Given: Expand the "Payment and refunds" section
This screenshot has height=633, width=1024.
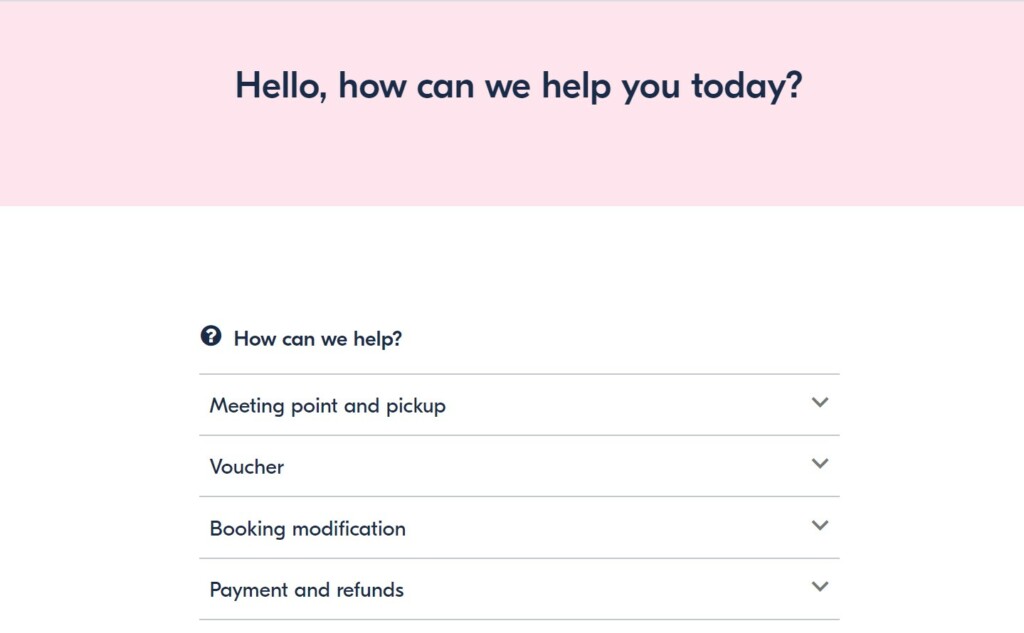Looking at the screenshot, I should pyautogui.click(x=520, y=590).
